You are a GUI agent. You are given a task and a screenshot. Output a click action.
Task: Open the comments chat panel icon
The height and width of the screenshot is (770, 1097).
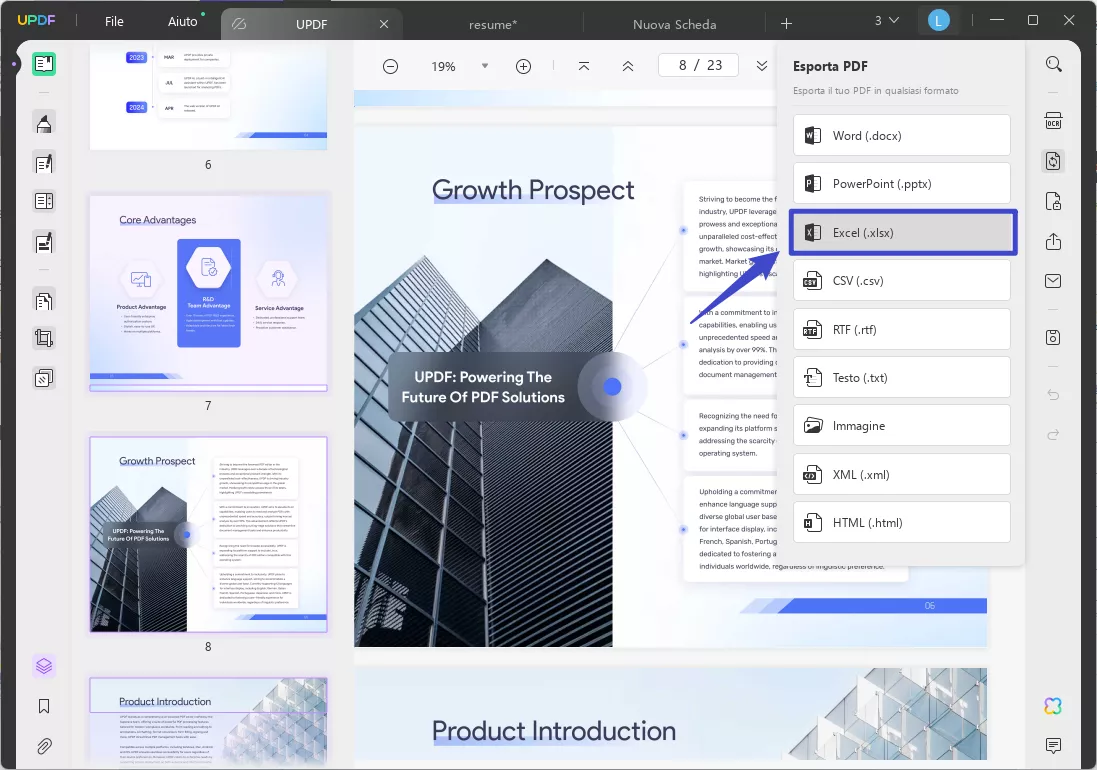tap(1054, 746)
